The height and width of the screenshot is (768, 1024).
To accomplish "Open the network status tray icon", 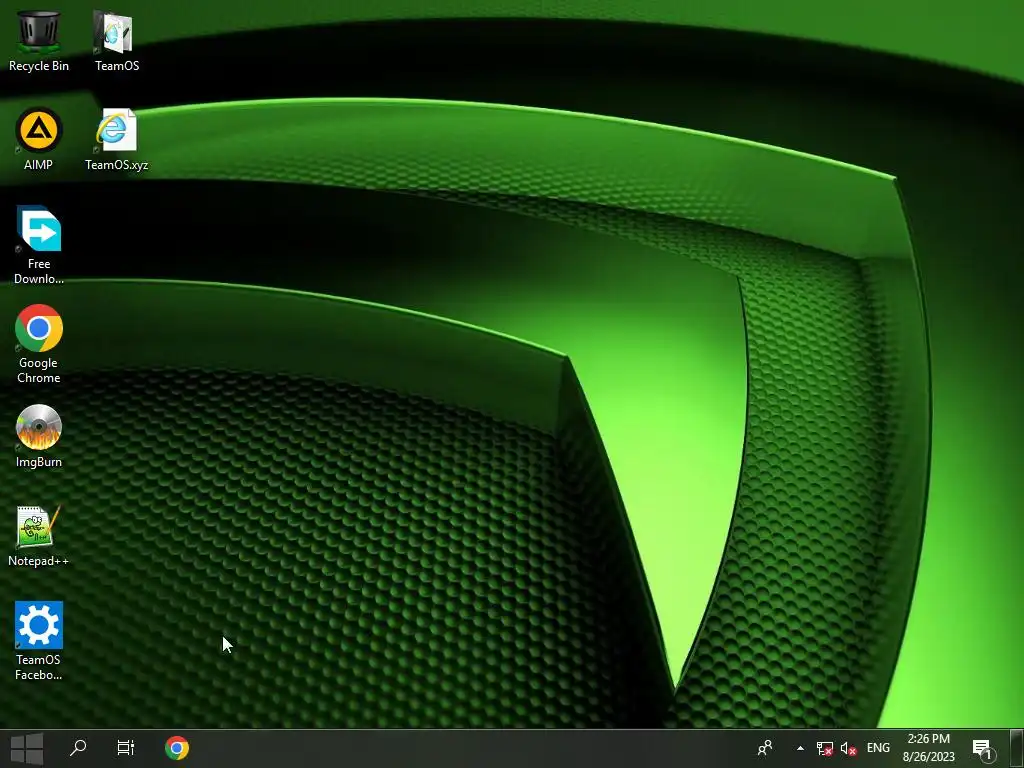I will (x=824, y=748).
